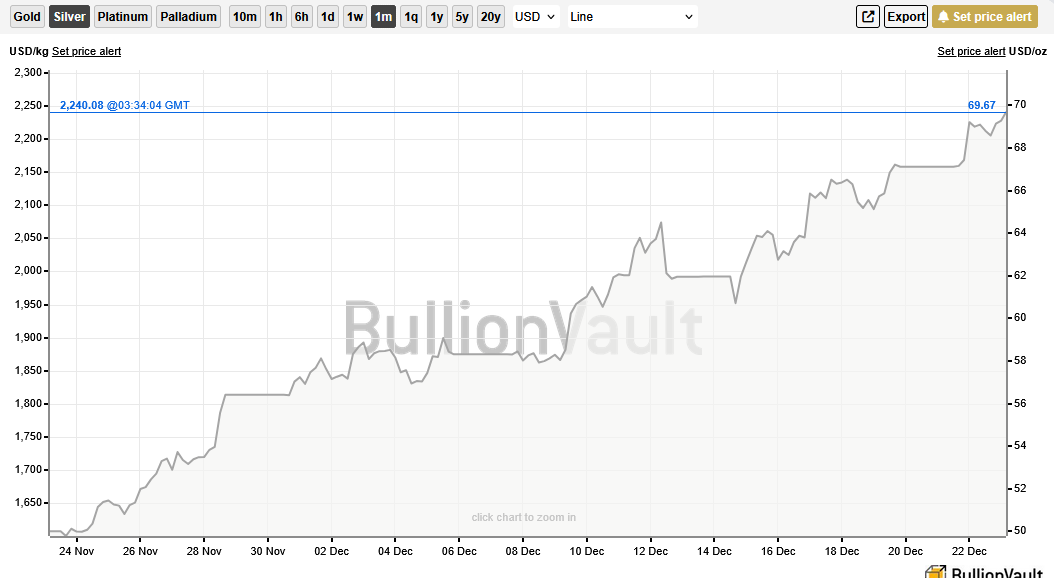Select the Silver metal tab
Viewport: 1054px width, 578px height.
point(69,17)
